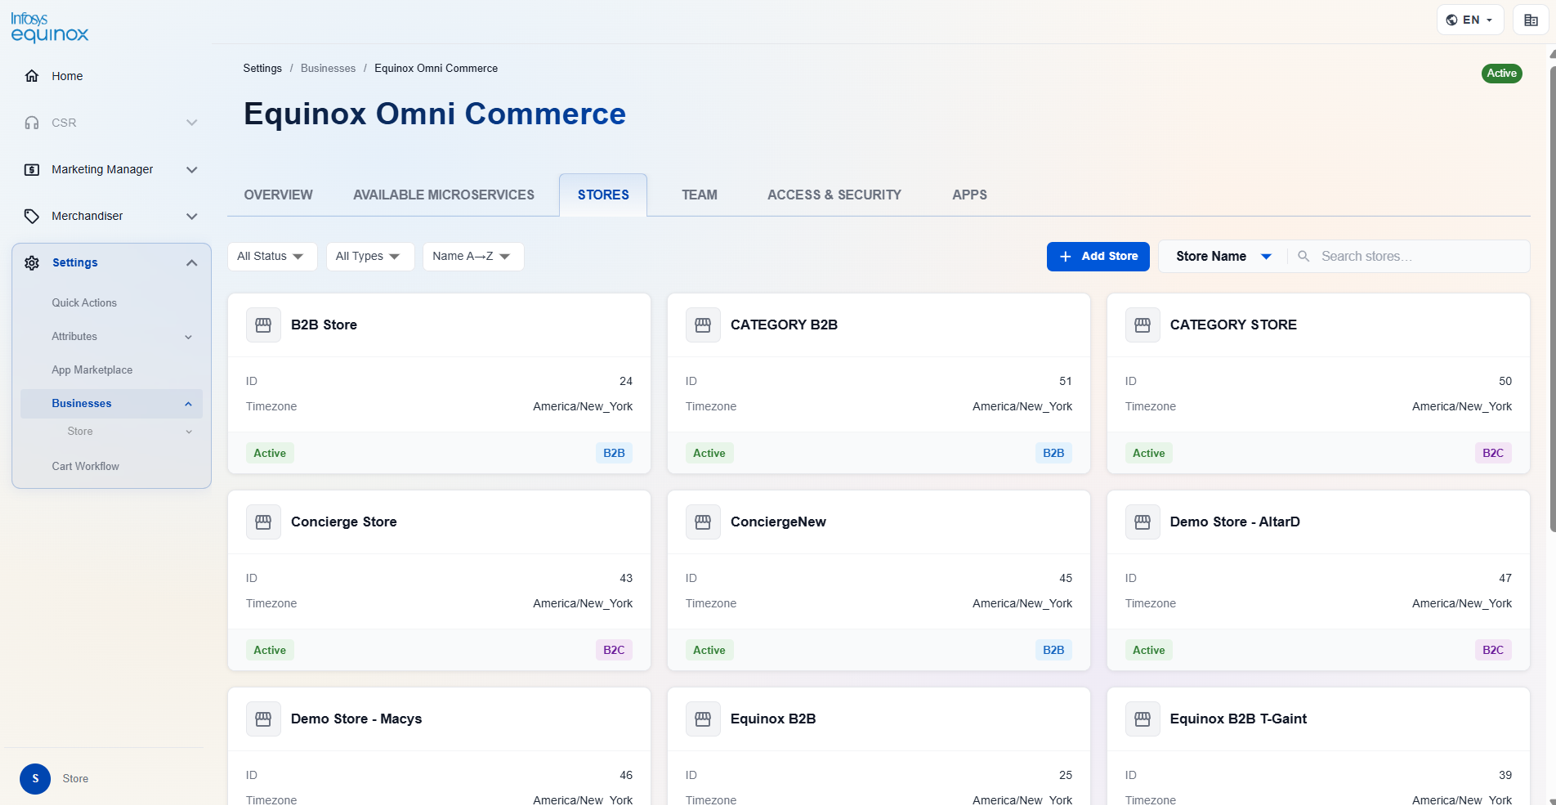Click the B2B tag on CATEGORY B2B card

pyautogui.click(x=1053, y=453)
